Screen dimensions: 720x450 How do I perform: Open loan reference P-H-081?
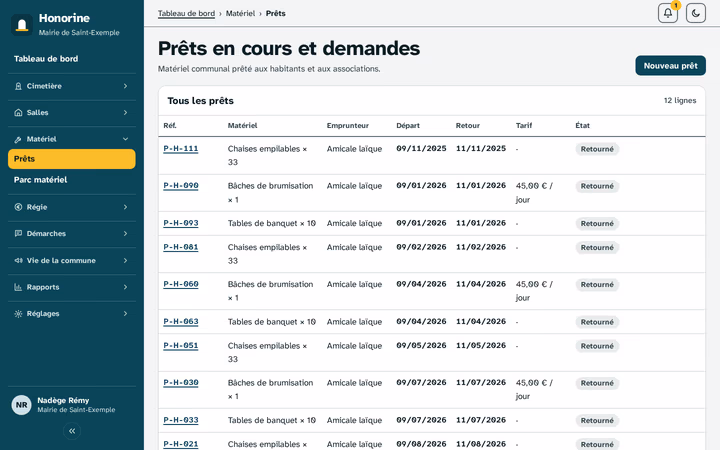point(181,247)
